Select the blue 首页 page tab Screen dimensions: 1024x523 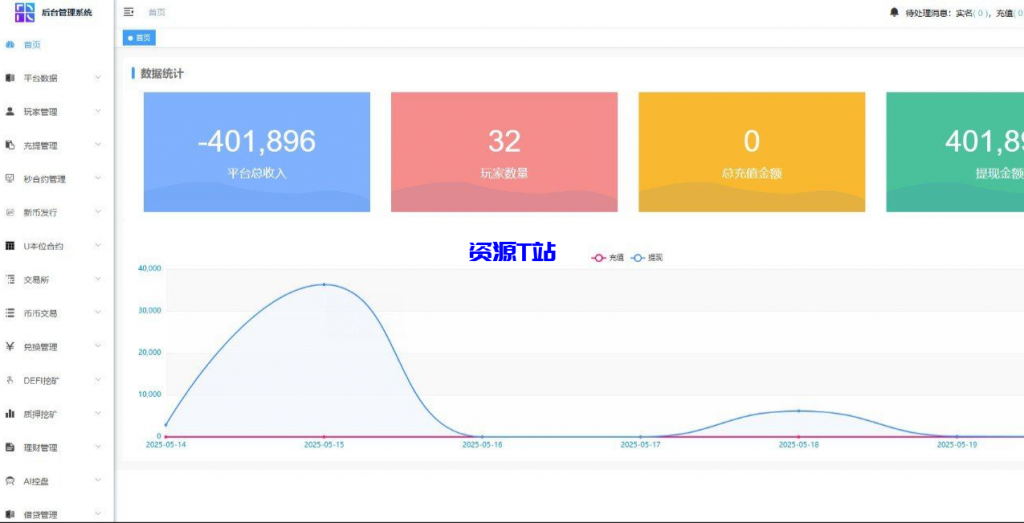pos(139,38)
